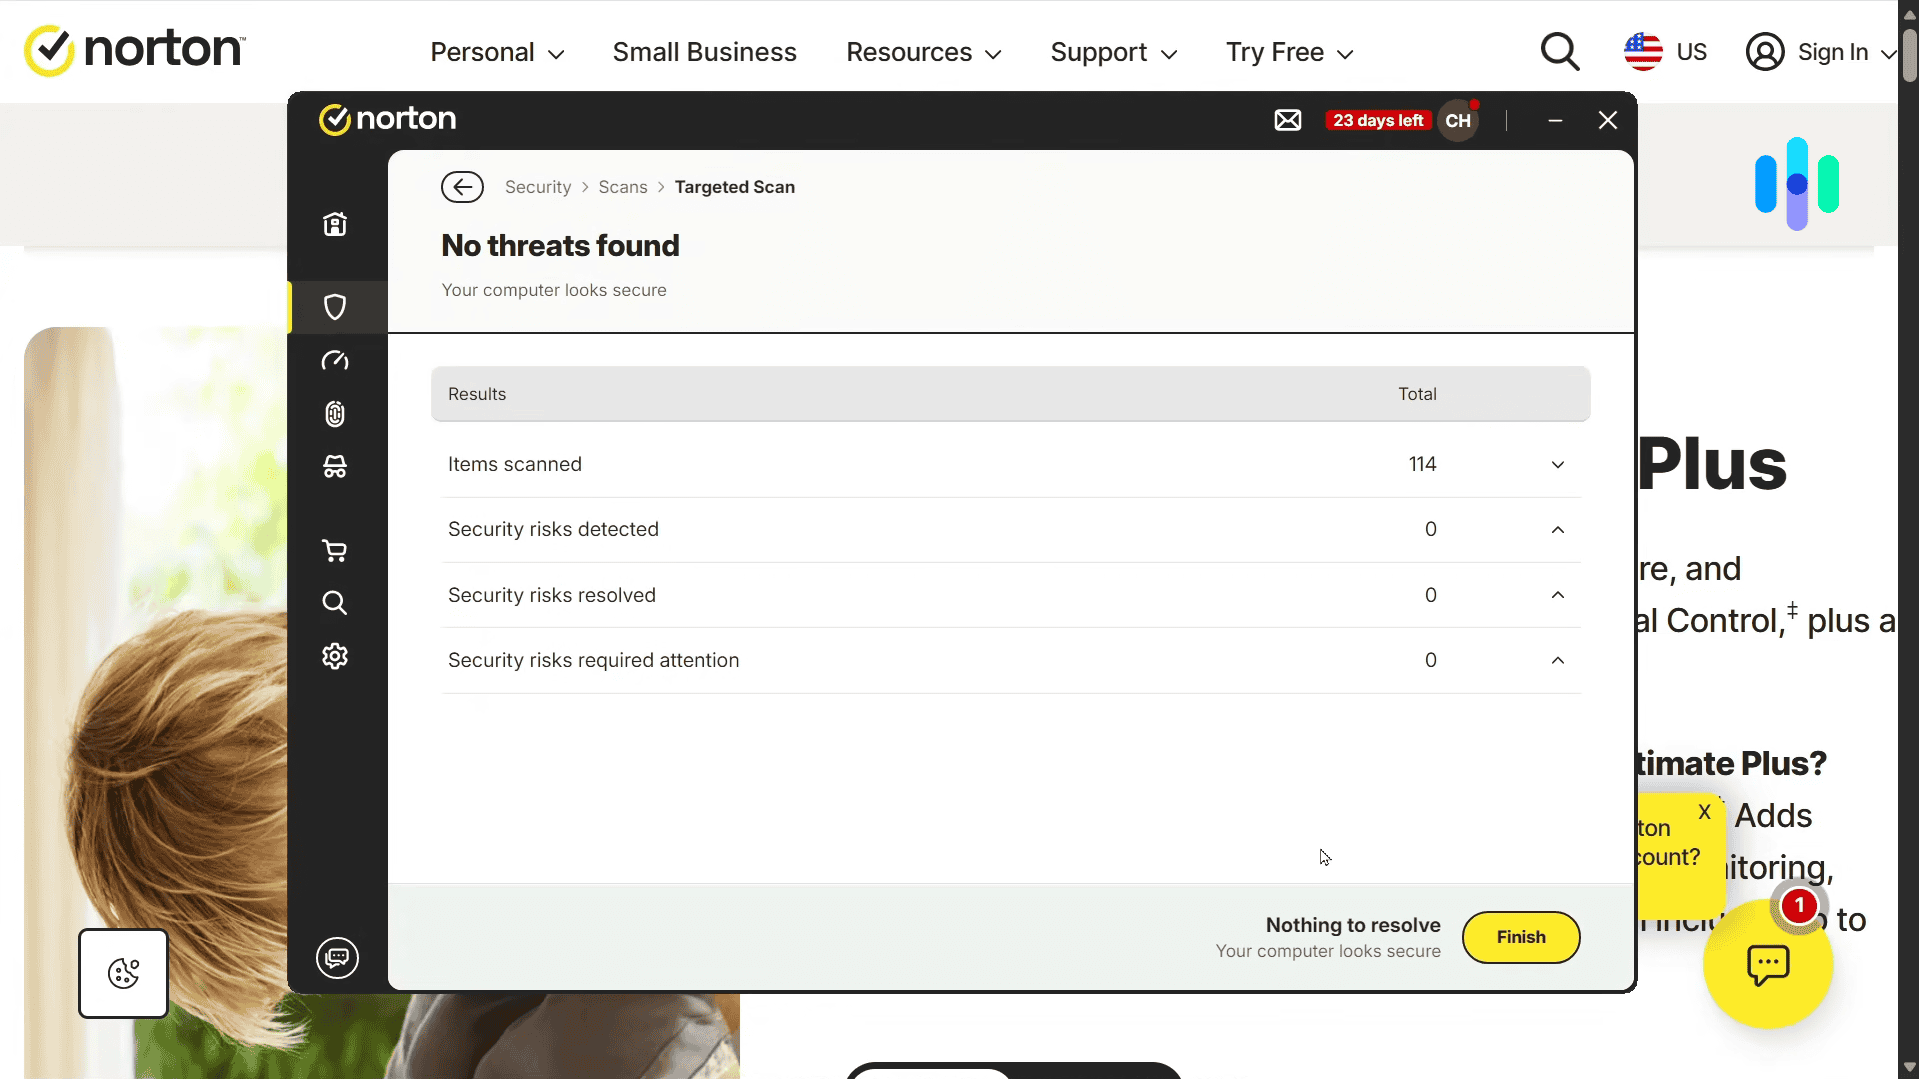
Task: Open the Small Business menu item
Action: (705, 52)
